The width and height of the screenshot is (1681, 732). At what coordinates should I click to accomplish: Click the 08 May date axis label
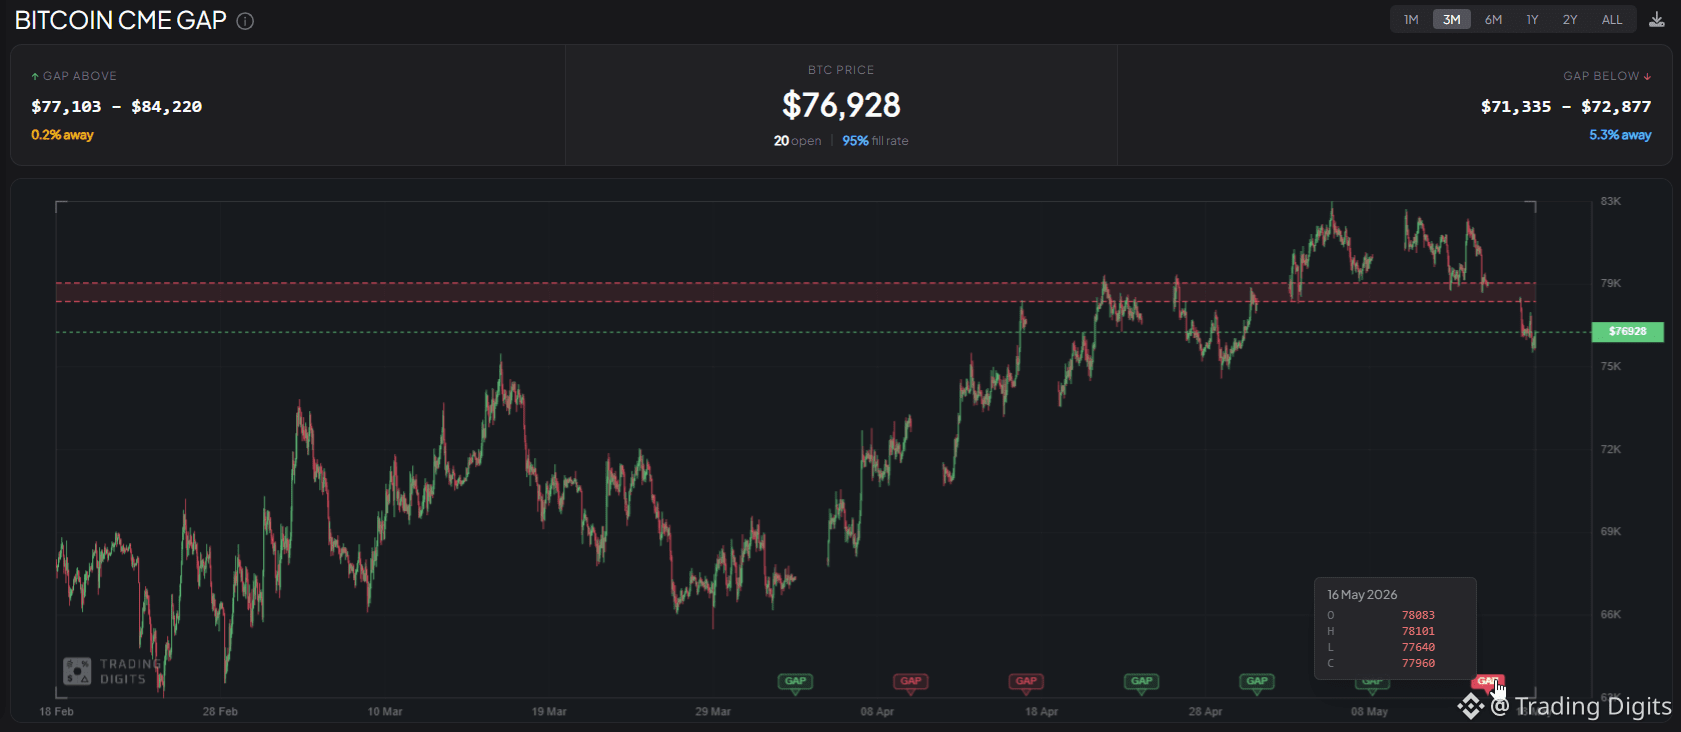tap(1369, 712)
